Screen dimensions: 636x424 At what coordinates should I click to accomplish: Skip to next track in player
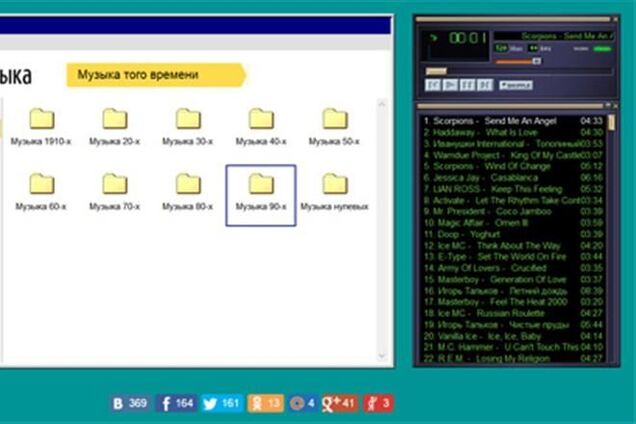(485, 85)
